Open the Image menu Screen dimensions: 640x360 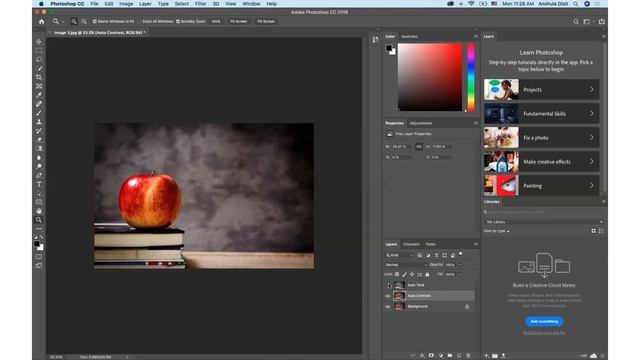coord(126,4)
